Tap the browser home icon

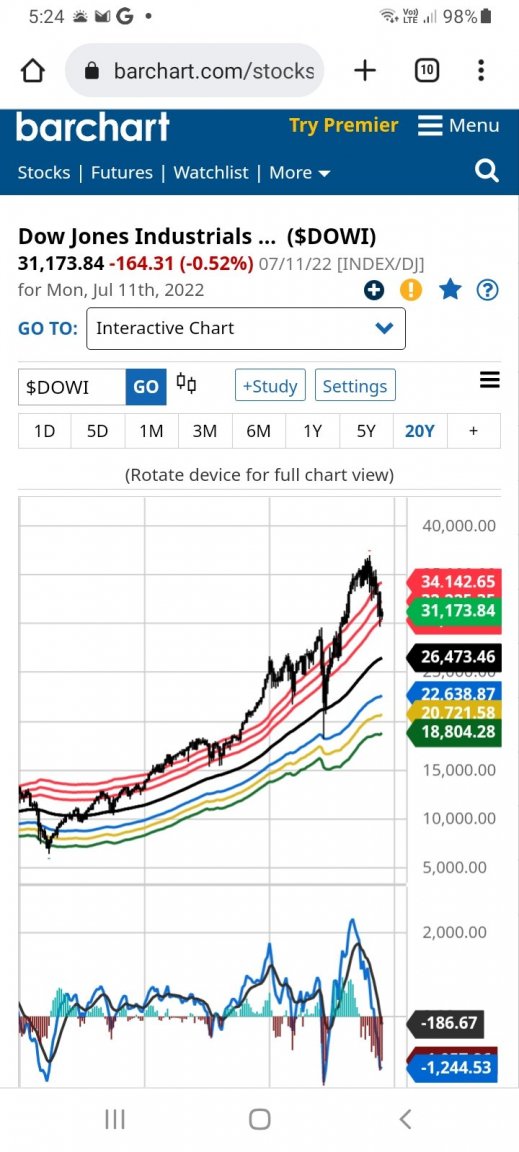point(33,71)
